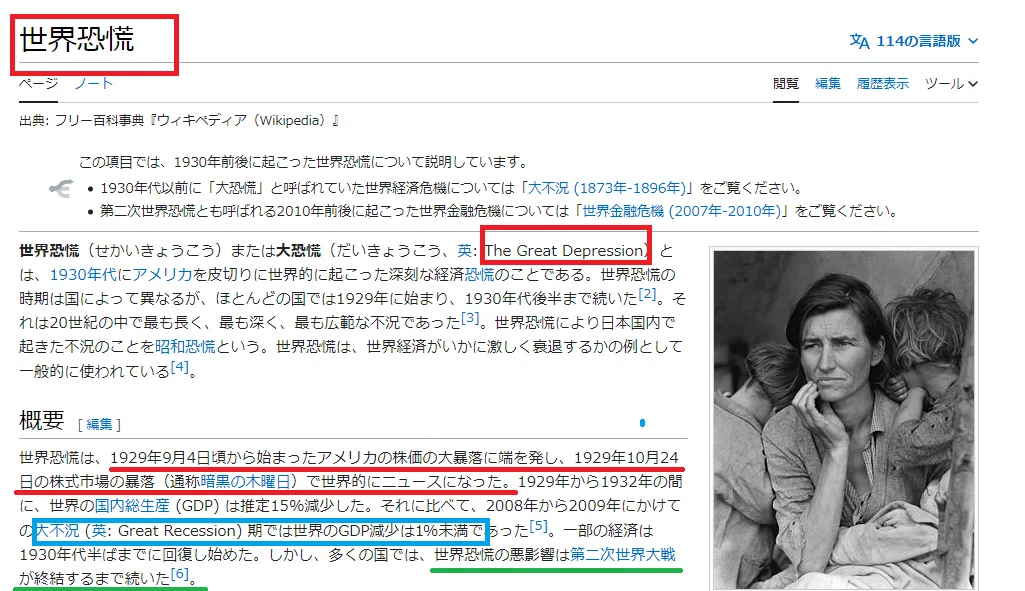Click the 概要 section heading
This screenshot has height=591, width=1025.
pyautogui.click(x=42, y=420)
